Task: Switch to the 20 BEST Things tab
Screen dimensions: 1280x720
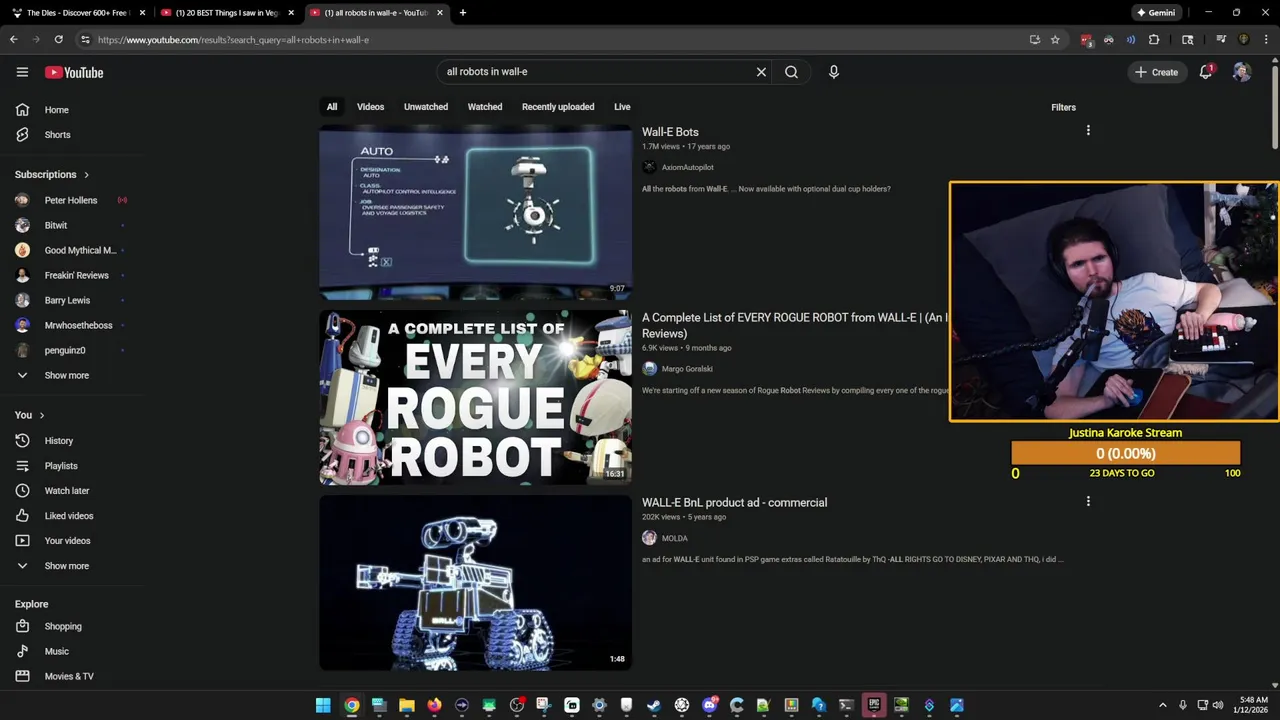Action: tap(228, 13)
